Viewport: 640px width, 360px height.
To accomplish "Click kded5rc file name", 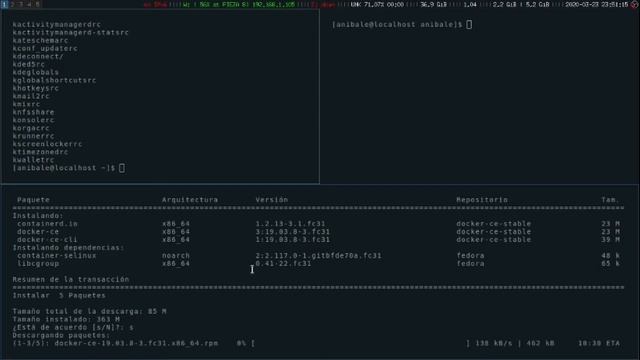I will [29, 64].
